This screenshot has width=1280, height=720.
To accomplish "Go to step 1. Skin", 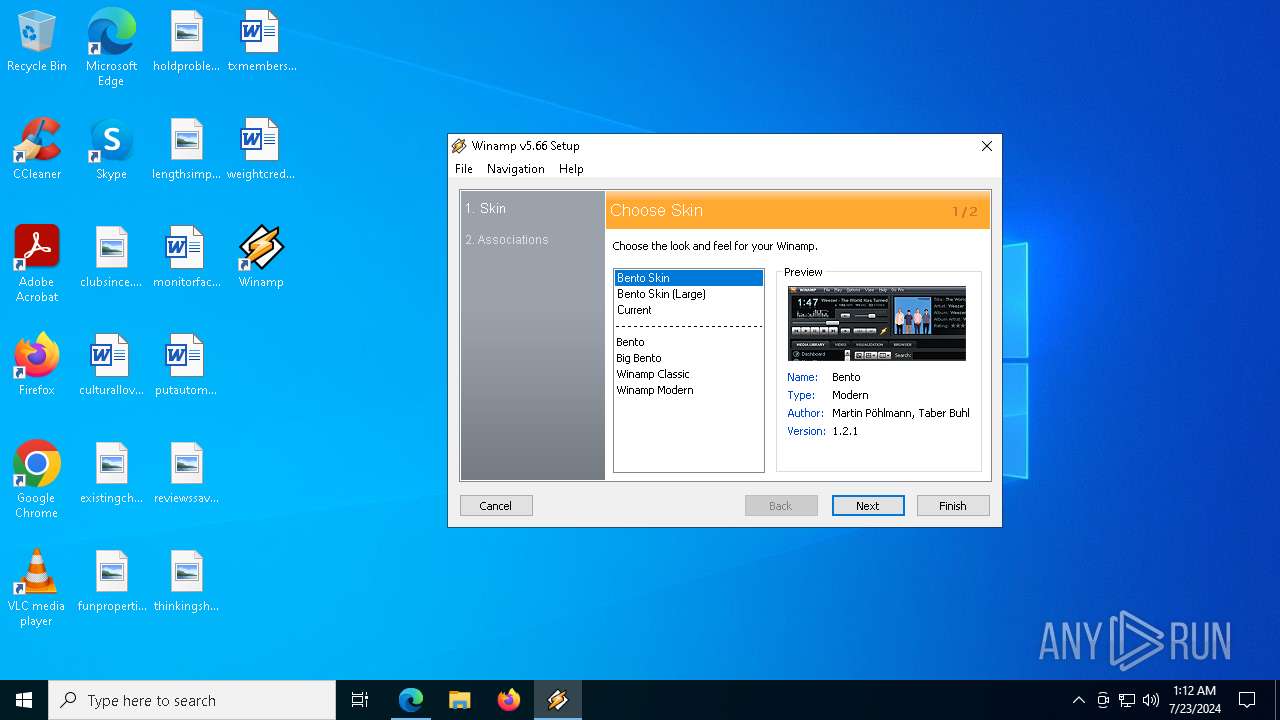I will [x=486, y=209].
